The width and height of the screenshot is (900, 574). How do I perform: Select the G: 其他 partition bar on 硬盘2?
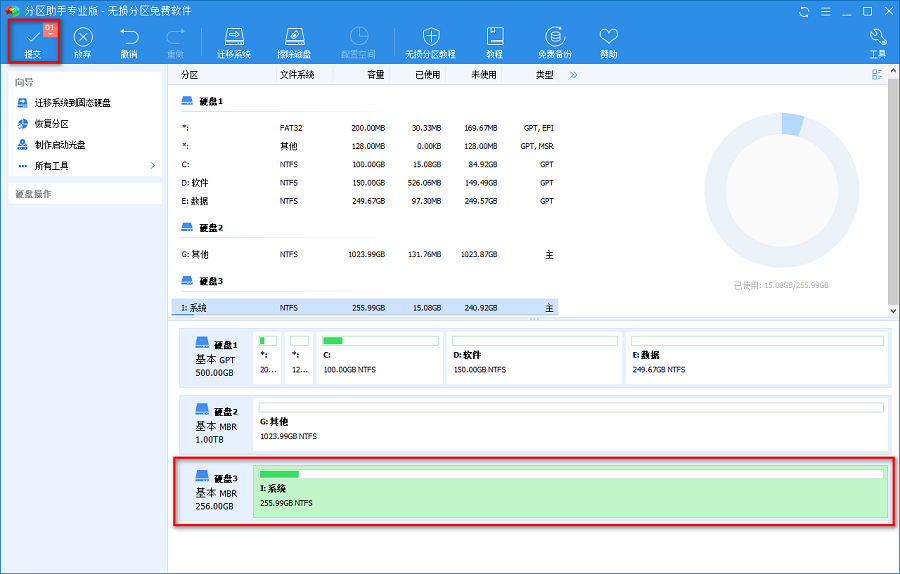(571, 424)
